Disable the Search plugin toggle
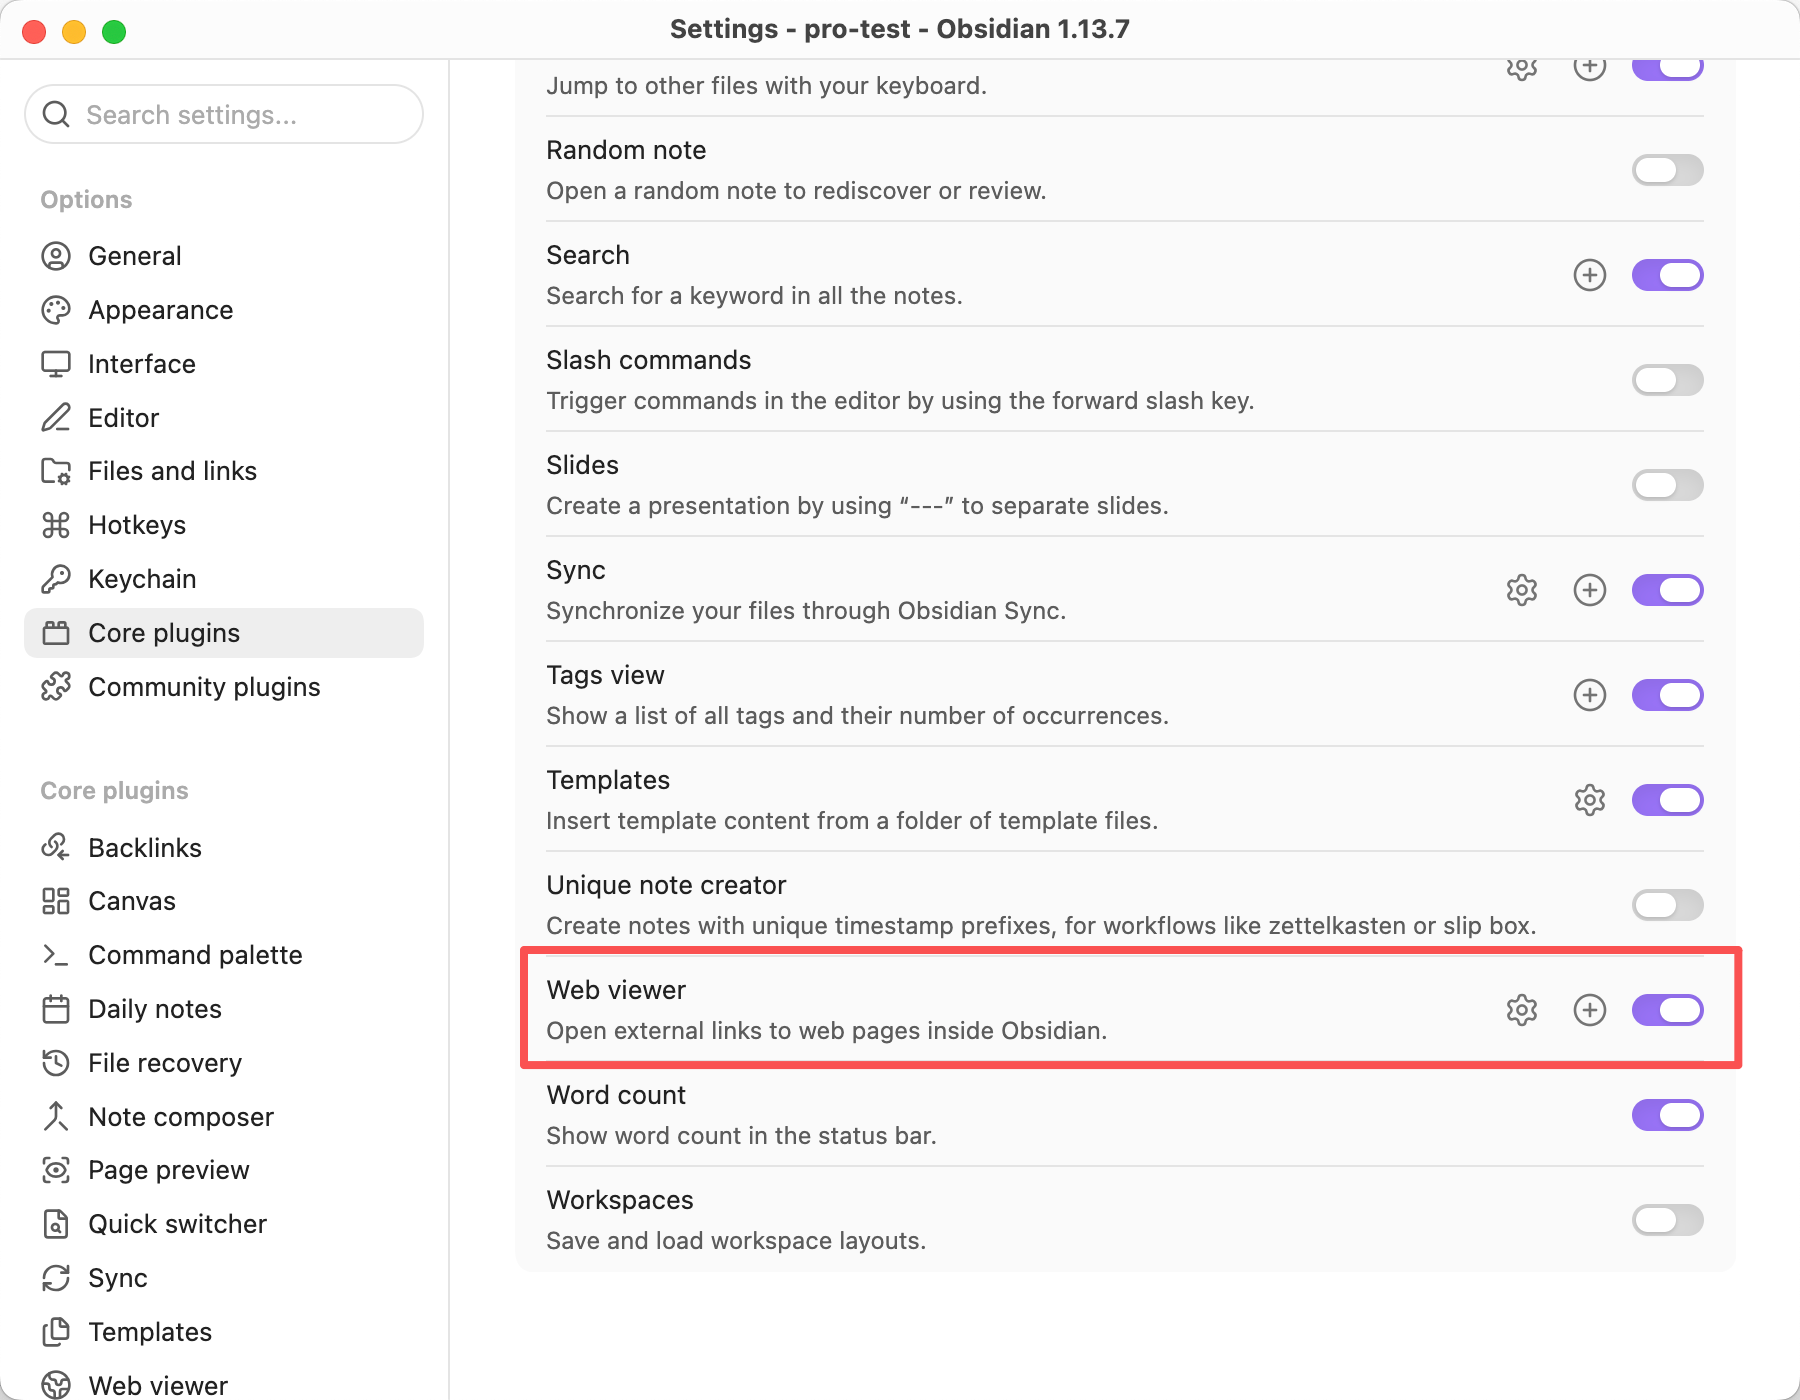Image resolution: width=1800 pixels, height=1400 pixels. tap(1667, 275)
